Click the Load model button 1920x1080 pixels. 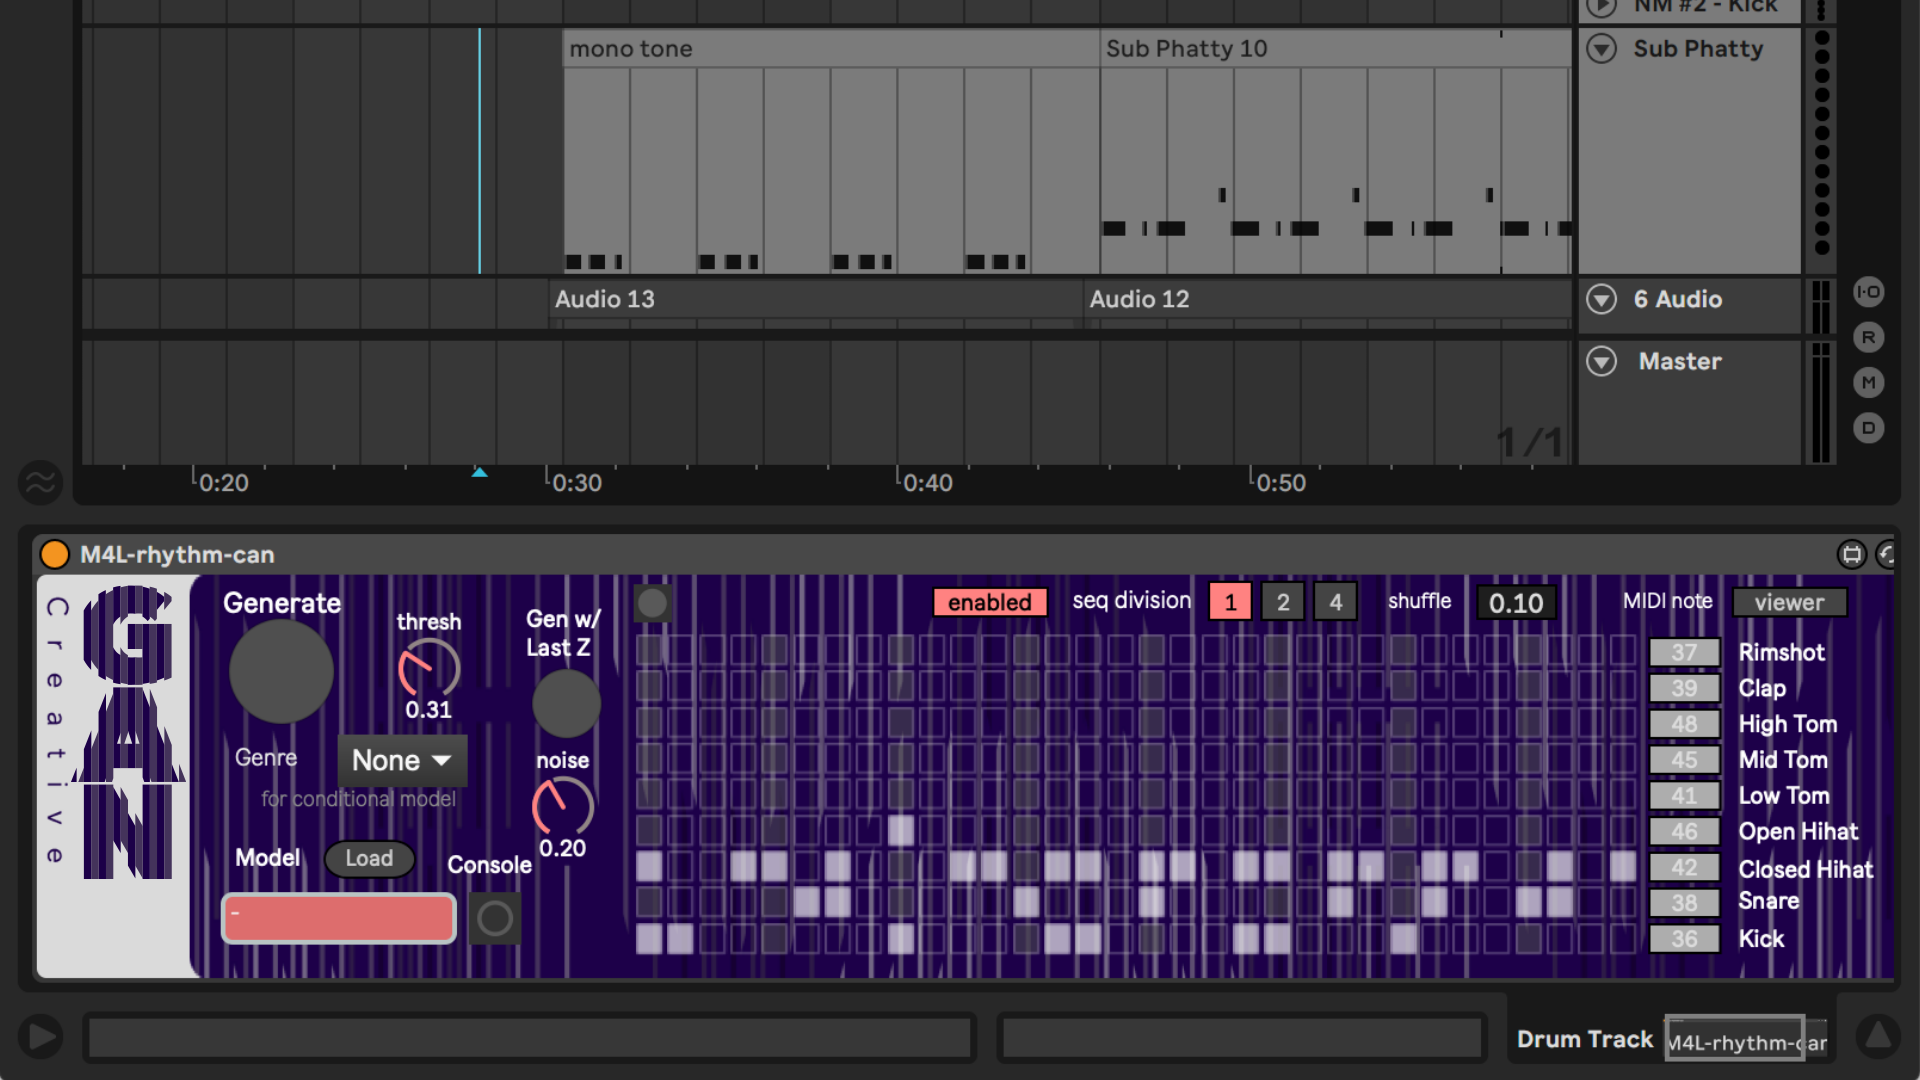369,858
